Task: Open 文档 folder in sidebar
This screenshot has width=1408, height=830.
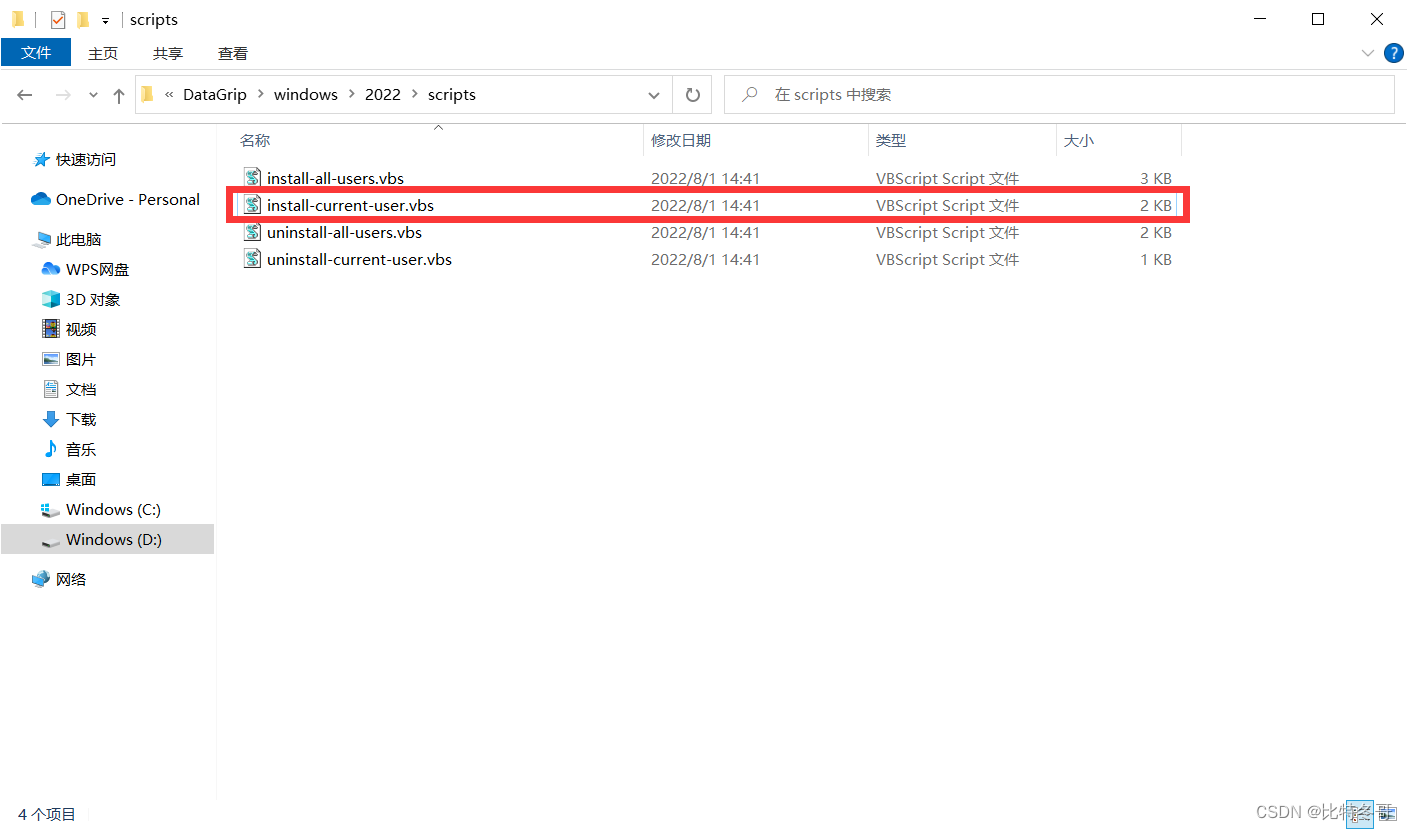Action: point(80,390)
